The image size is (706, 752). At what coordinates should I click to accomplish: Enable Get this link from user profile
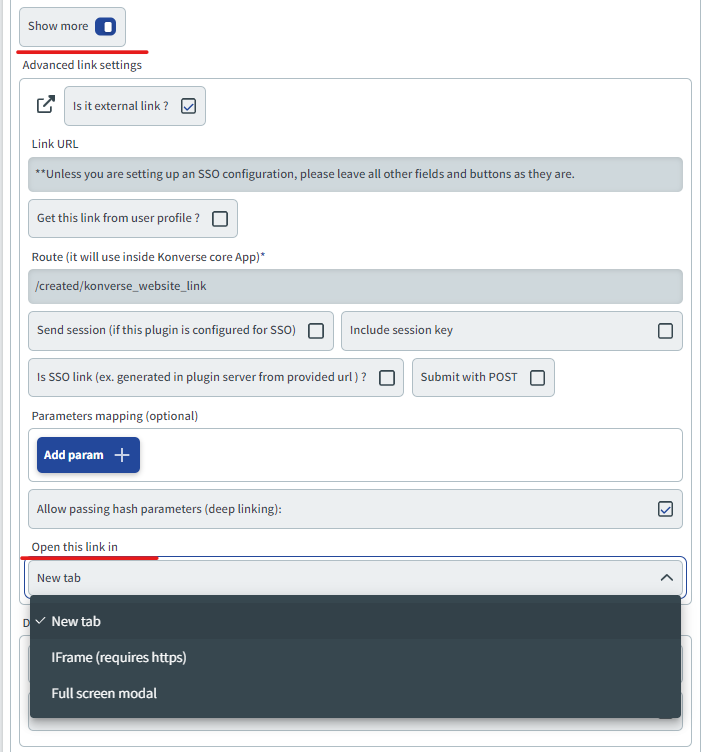[220, 219]
